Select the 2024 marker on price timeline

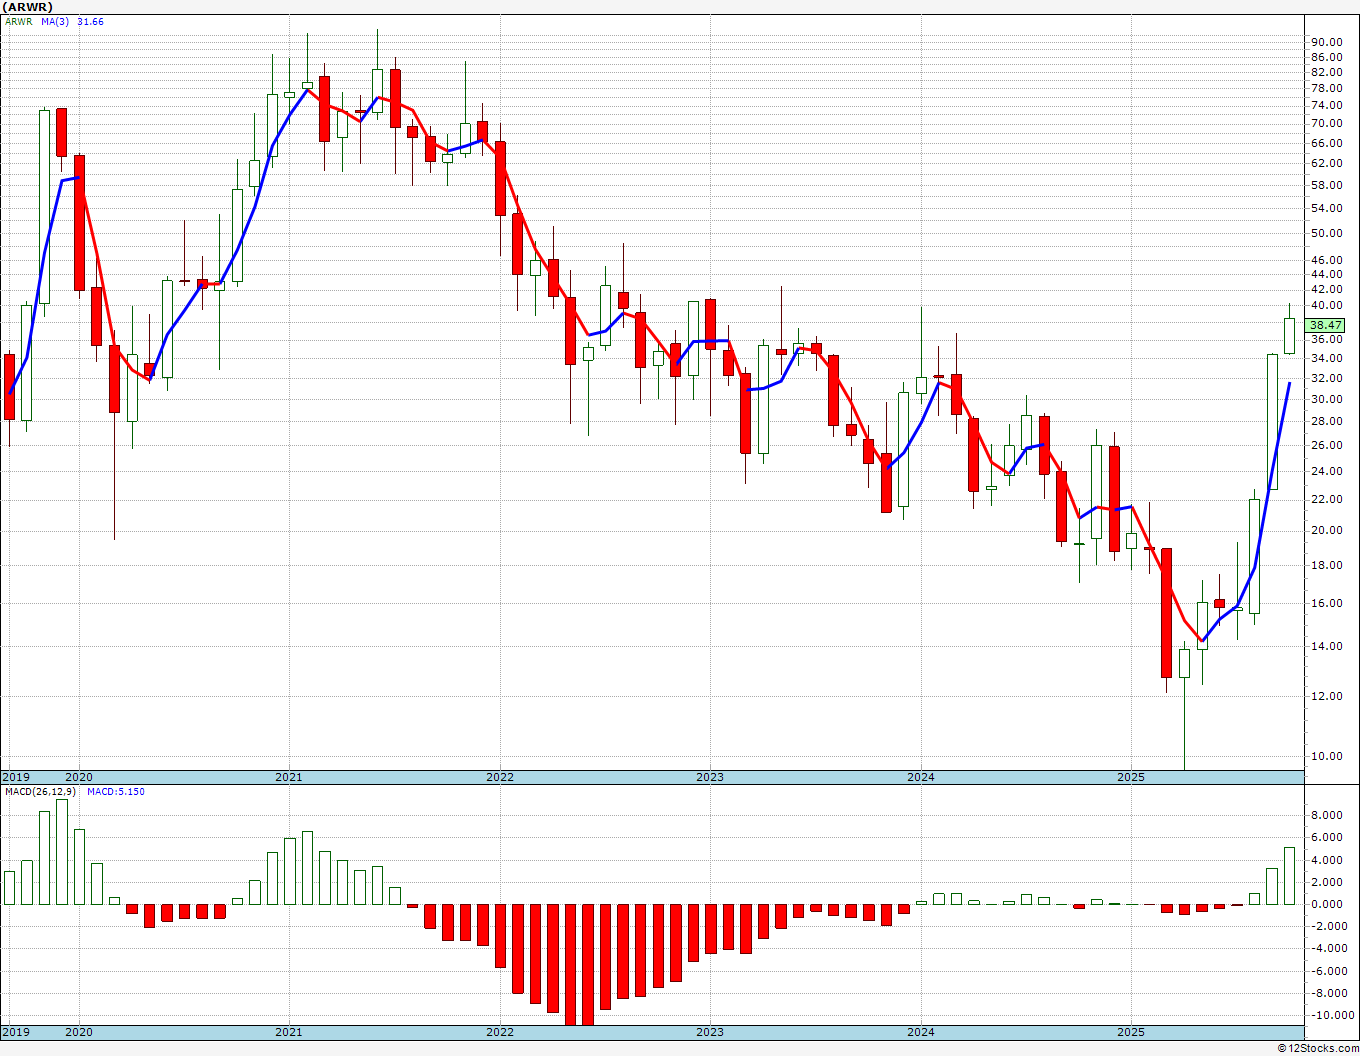click(921, 777)
